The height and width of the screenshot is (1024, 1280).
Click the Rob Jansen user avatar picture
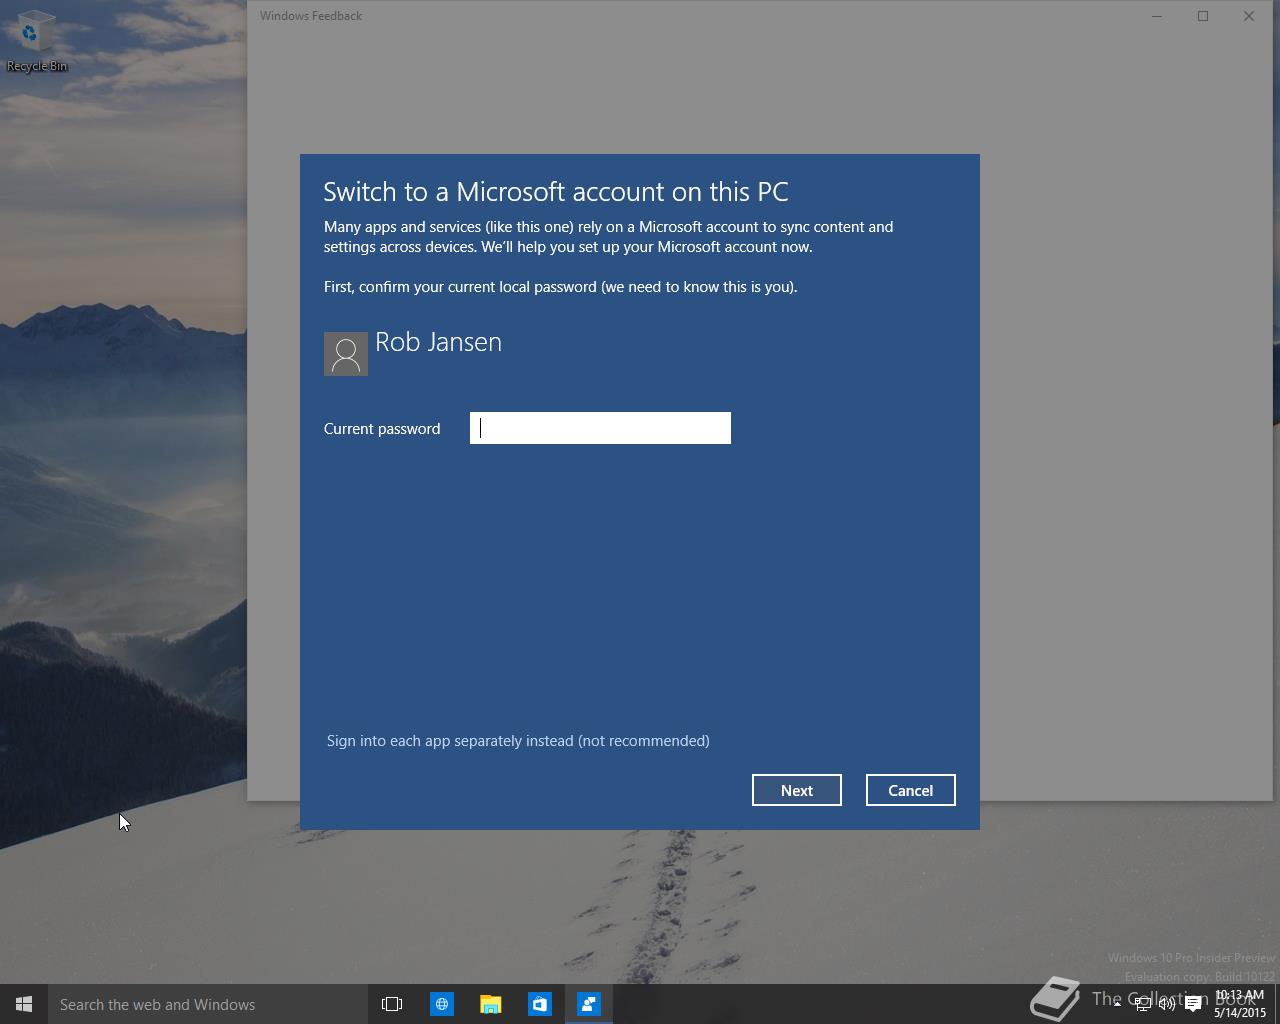[346, 354]
